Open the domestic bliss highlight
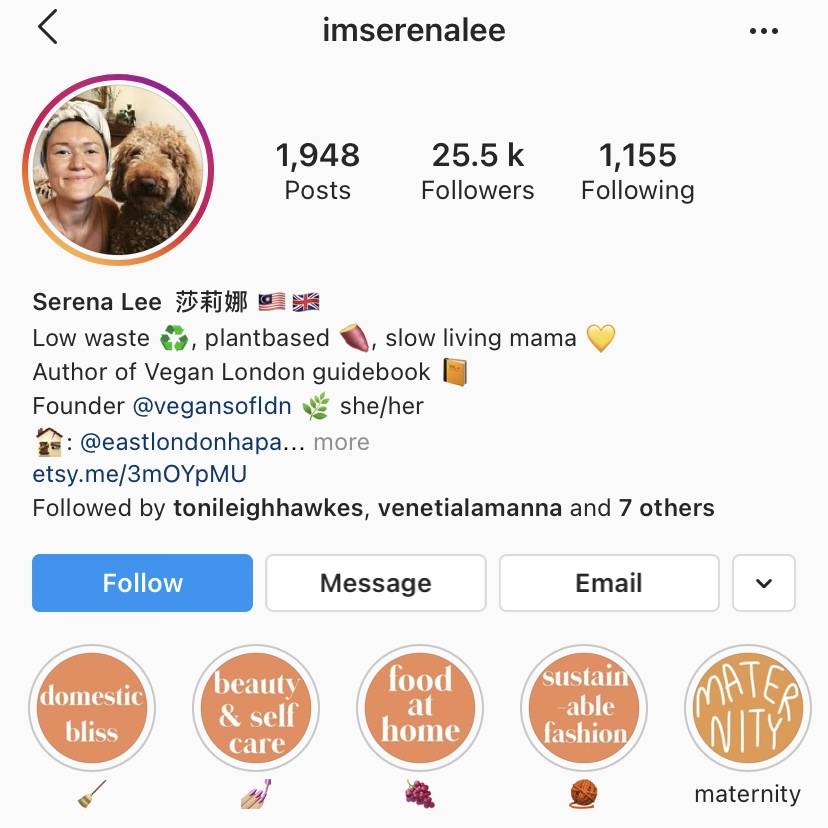 click(92, 708)
